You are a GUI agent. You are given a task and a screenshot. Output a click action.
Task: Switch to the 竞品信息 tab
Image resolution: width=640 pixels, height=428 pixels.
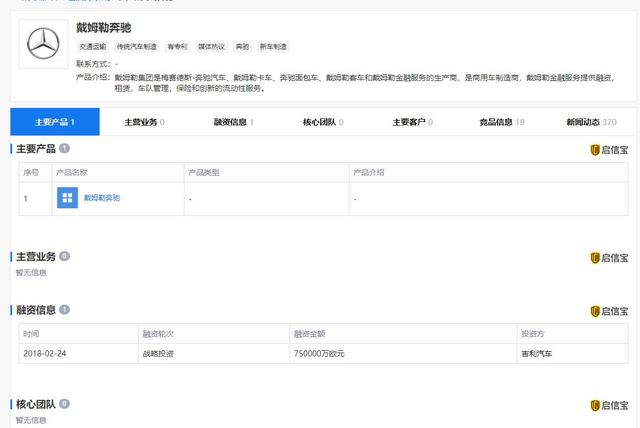(502, 122)
